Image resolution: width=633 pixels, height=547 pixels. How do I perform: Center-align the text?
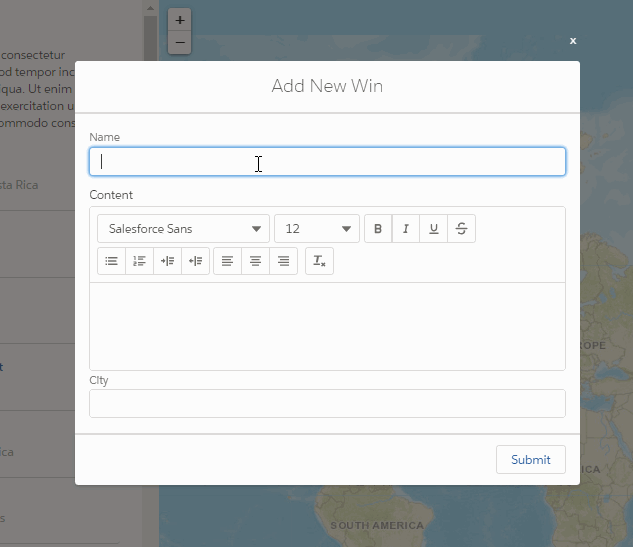(255, 261)
